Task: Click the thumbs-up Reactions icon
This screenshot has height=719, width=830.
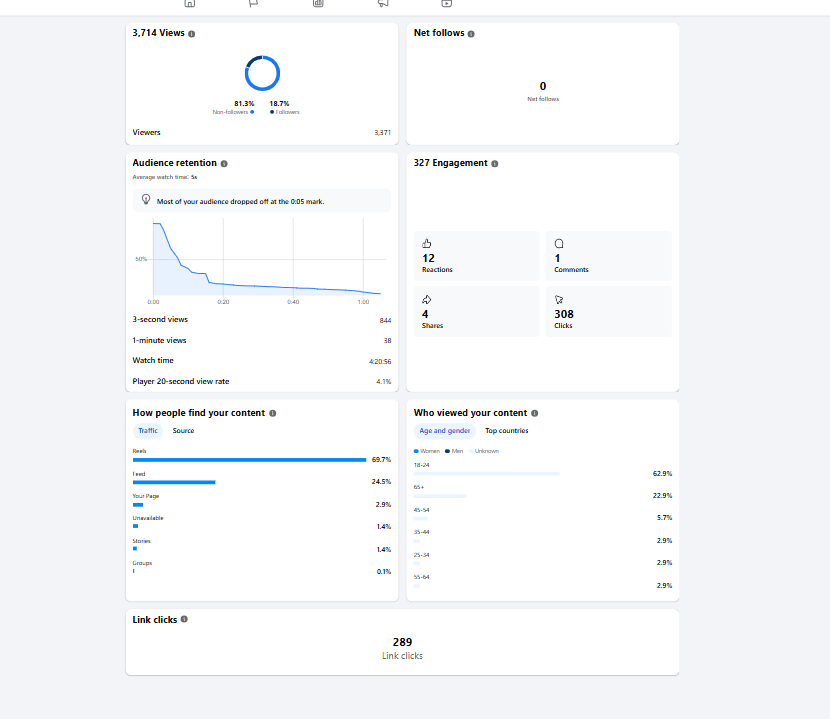Action: pyautogui.click(x=427, y=244)
